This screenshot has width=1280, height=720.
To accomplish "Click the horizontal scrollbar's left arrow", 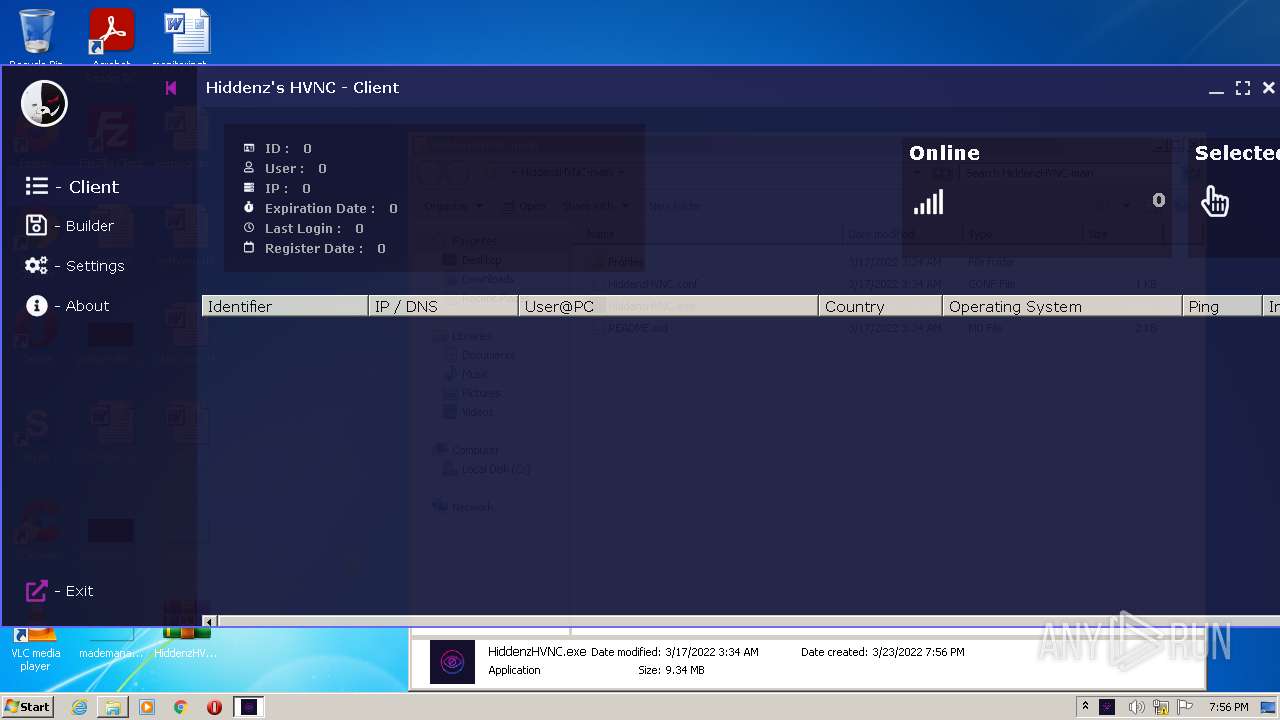I will [x=209, y=621].
